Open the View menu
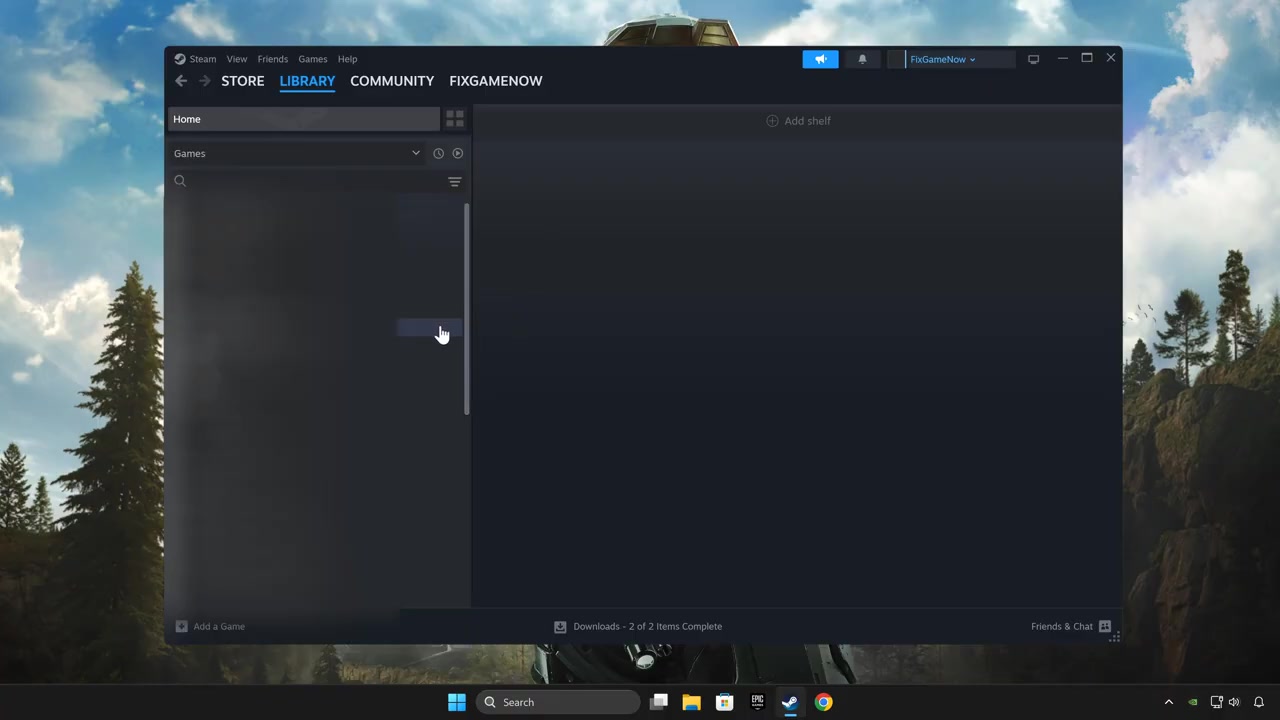1280x720 pixels. click(x=236, y=59)
